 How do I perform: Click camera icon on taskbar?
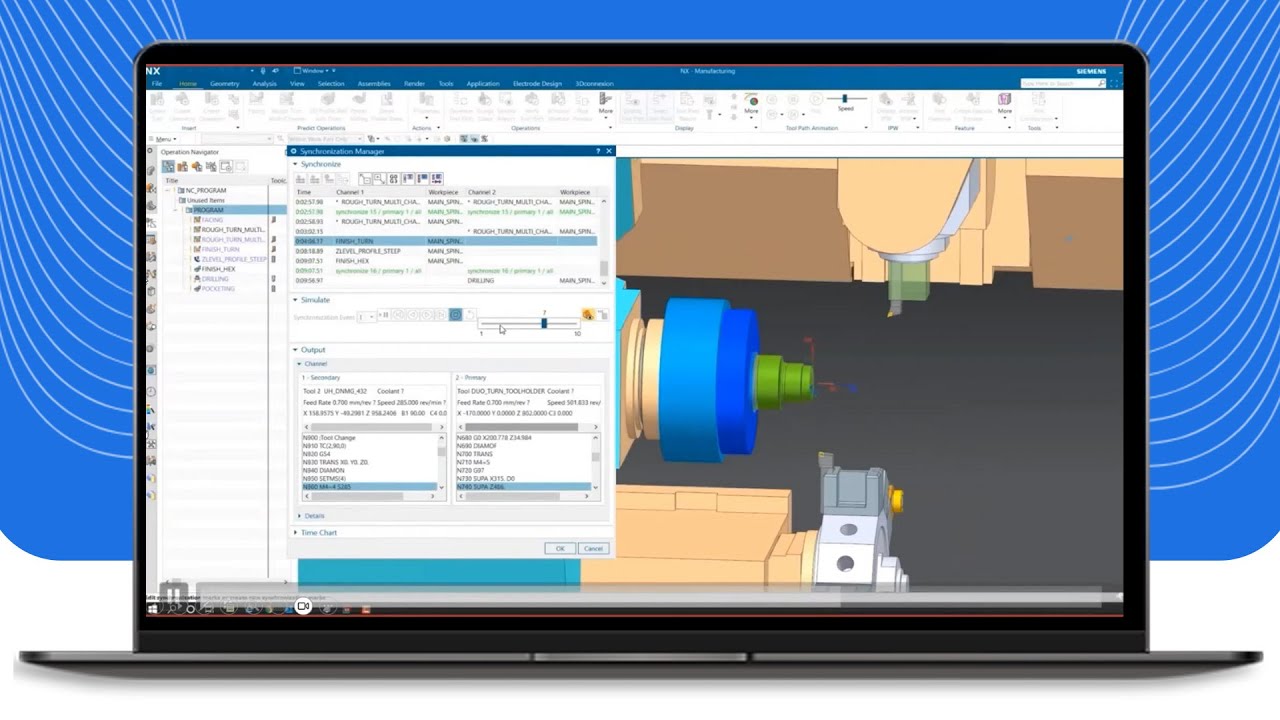pyautogui.click(x=303, y=606)
